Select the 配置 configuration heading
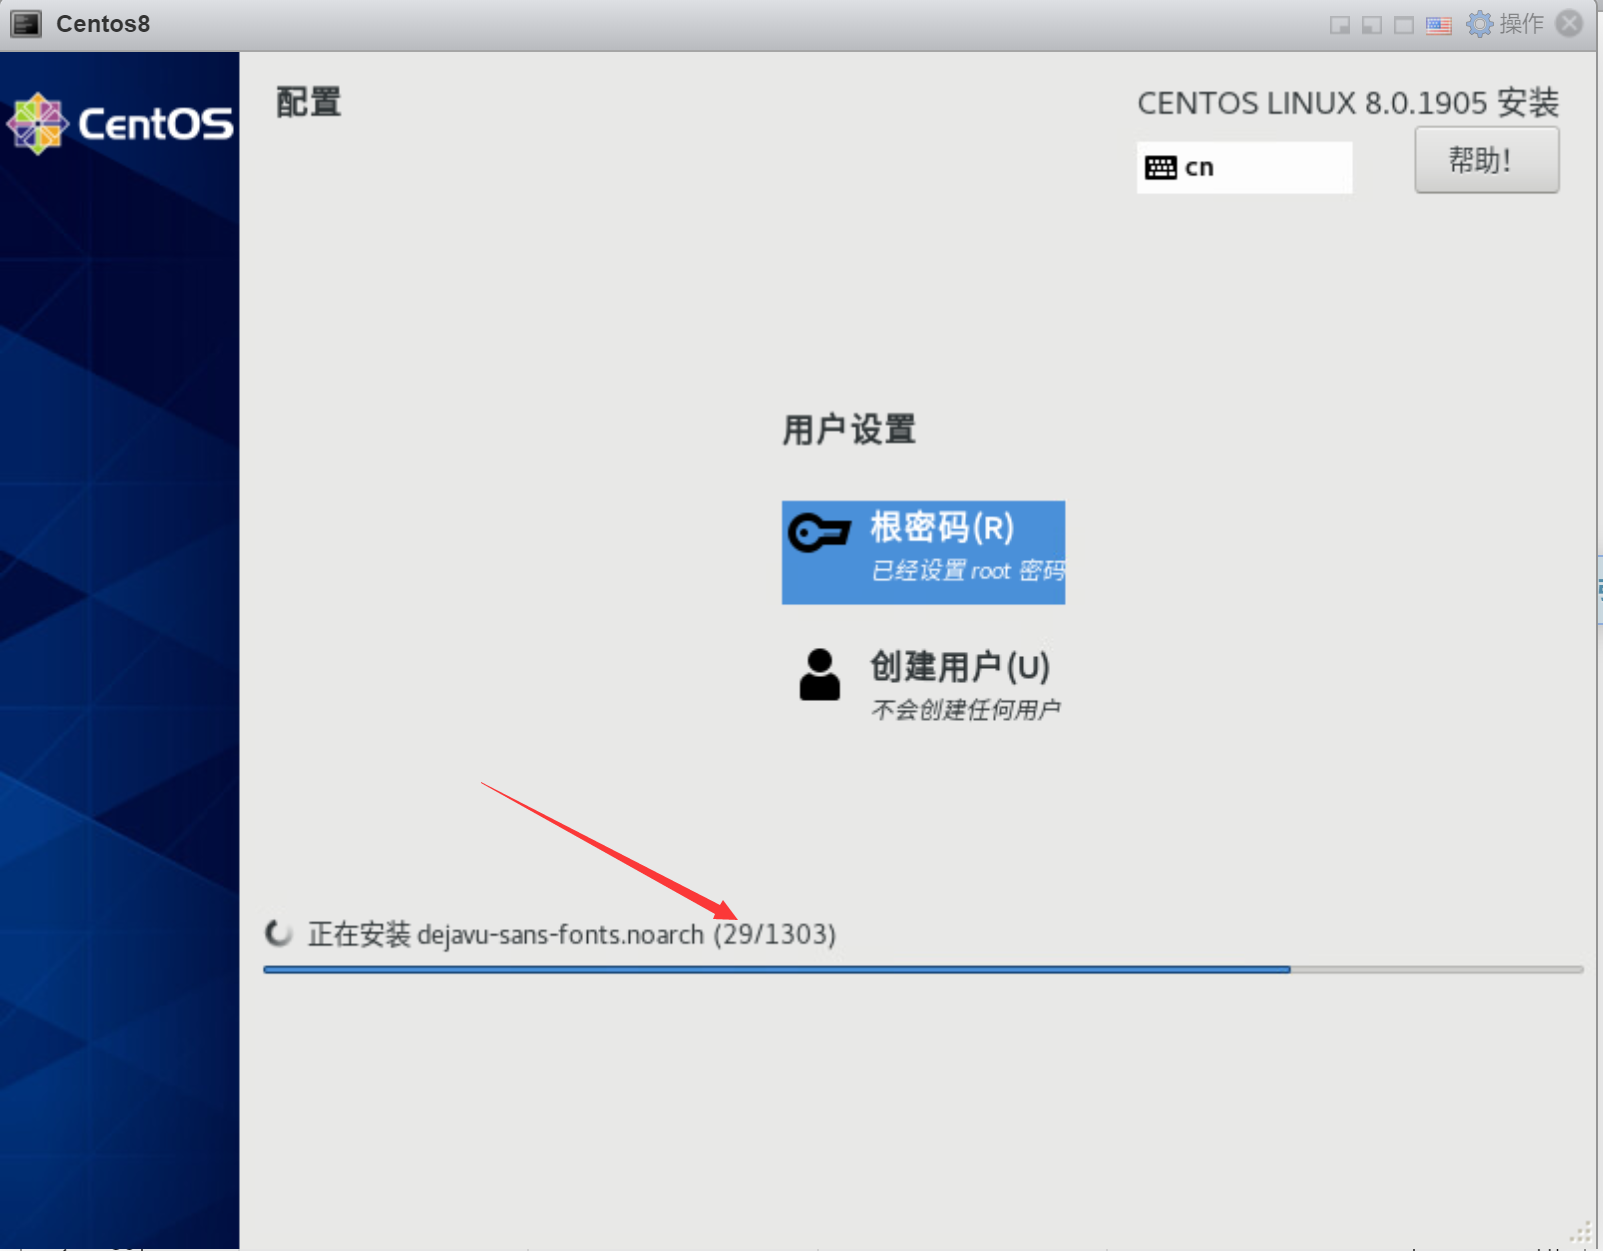1603x1251 pixels. tap(307, 102)
